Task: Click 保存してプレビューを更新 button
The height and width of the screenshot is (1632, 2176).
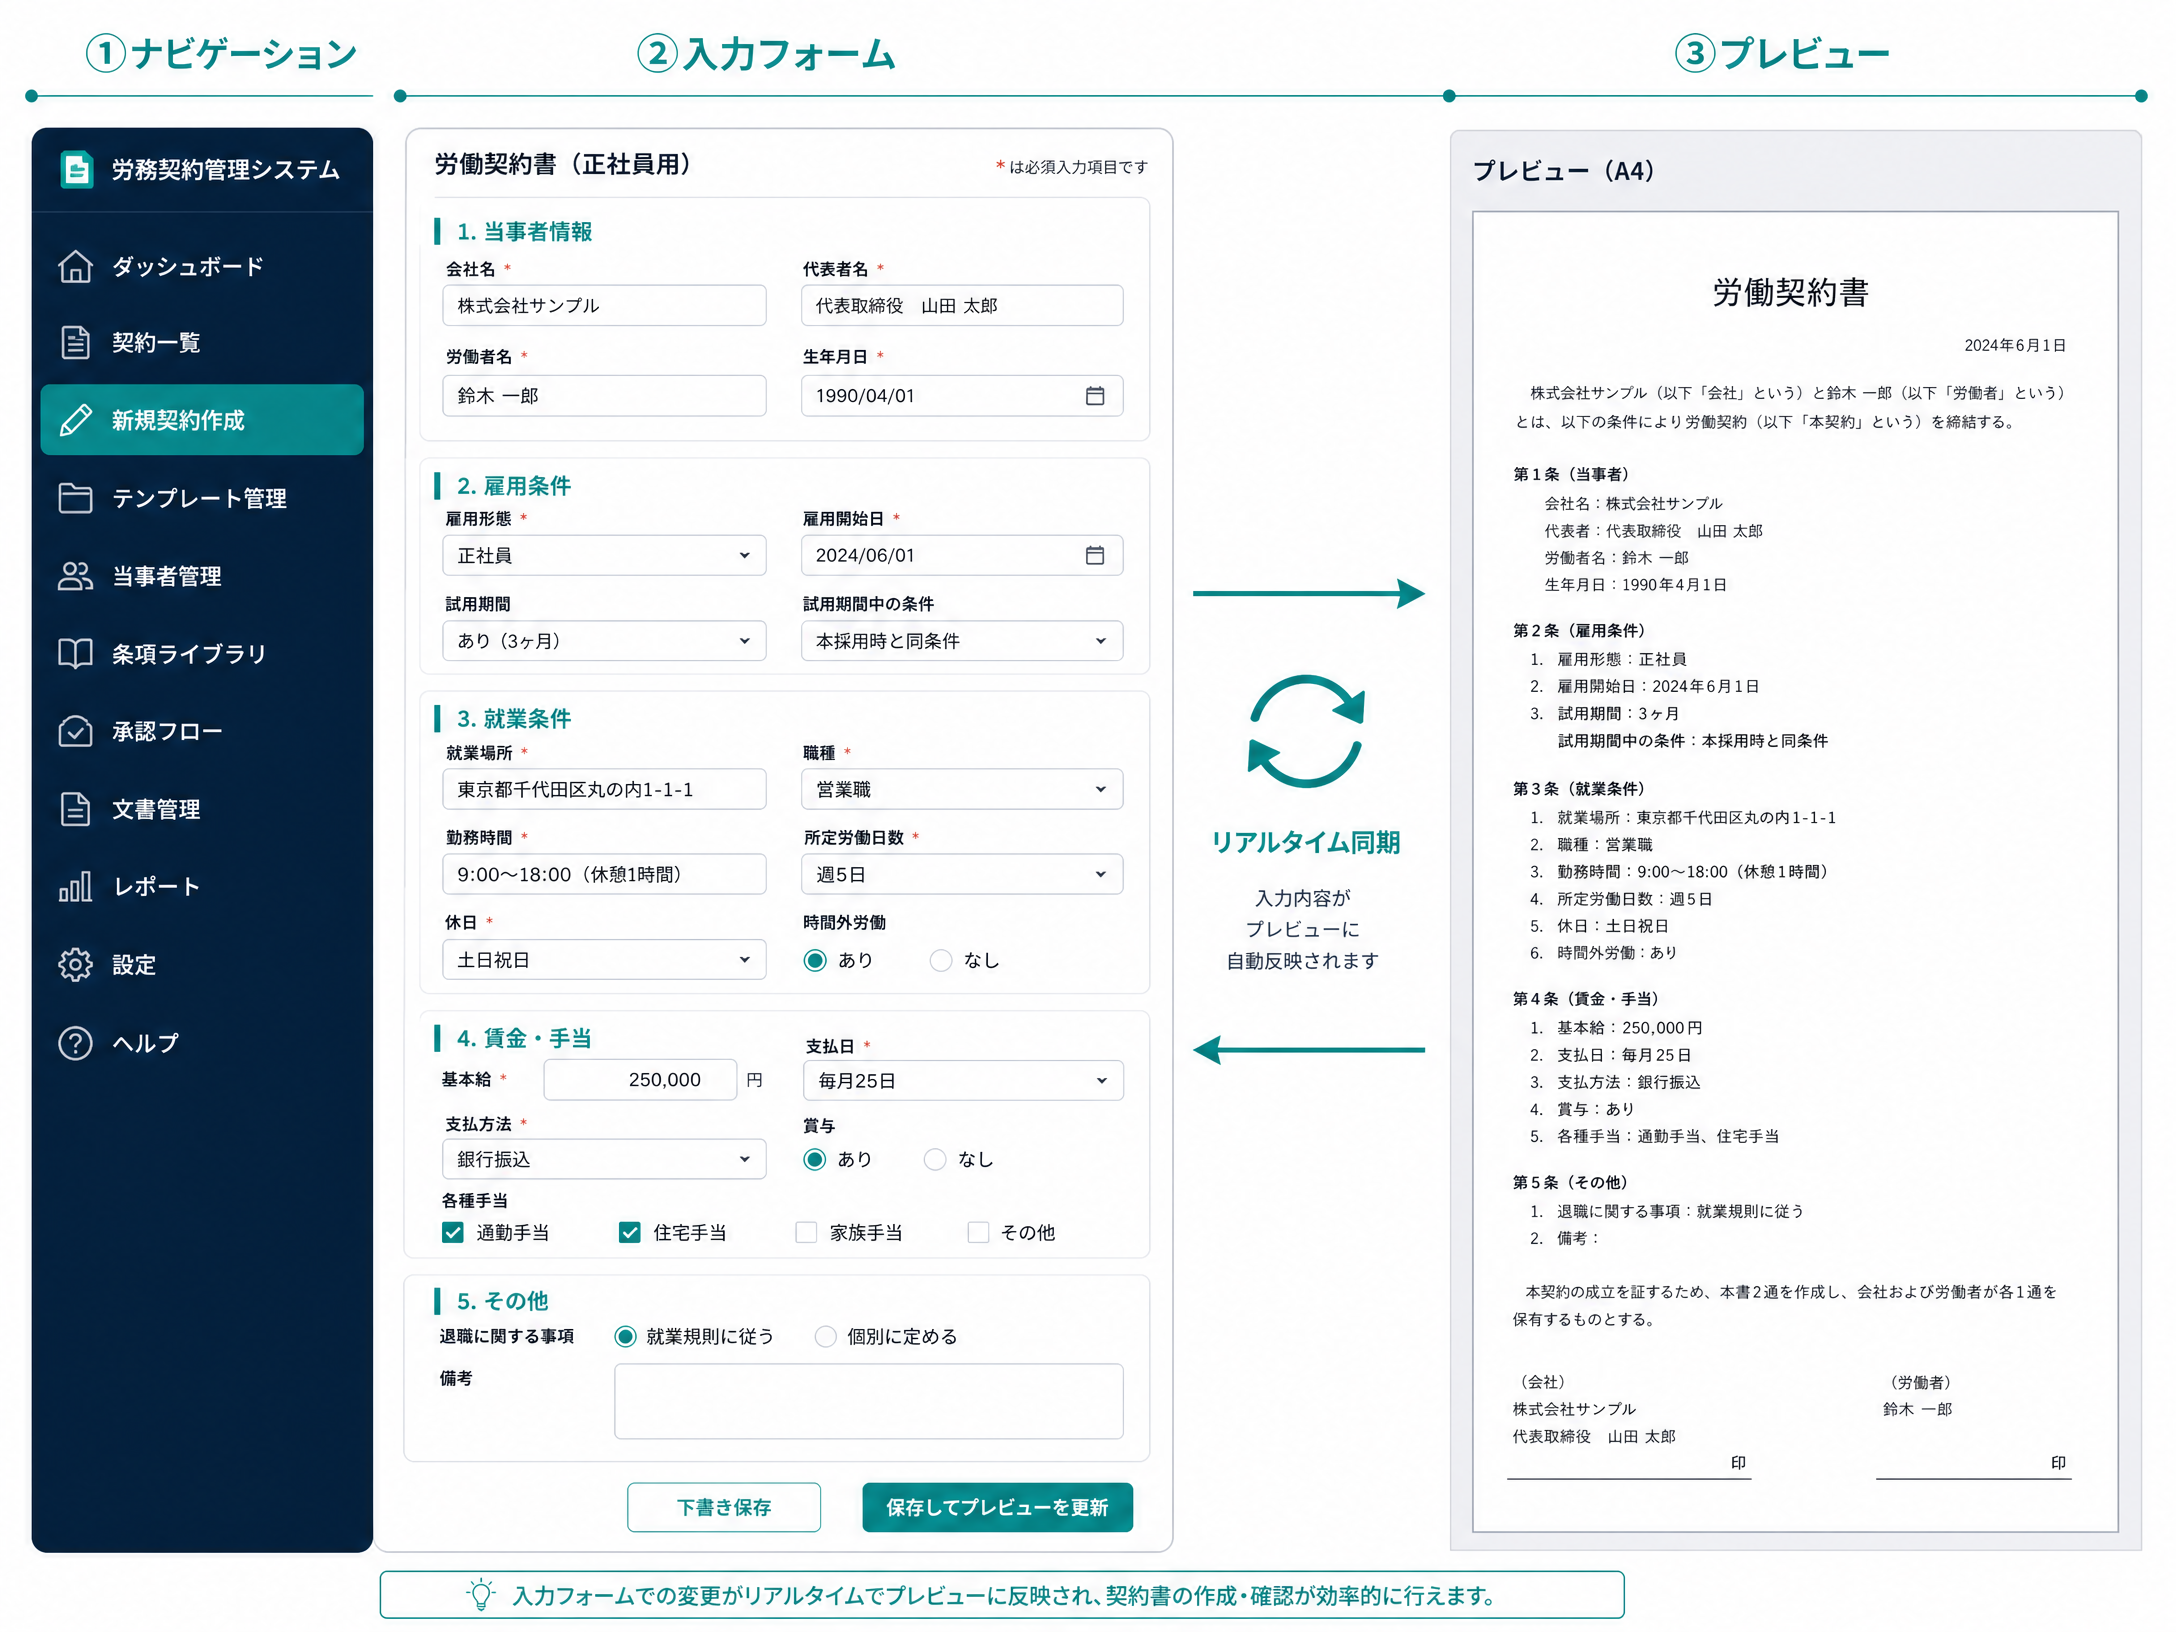Action: point(997,1507)
